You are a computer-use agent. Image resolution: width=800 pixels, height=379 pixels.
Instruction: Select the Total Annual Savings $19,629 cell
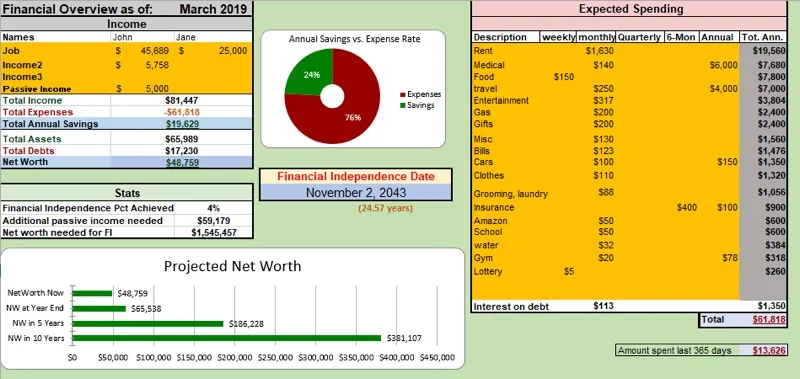[182, 123]
